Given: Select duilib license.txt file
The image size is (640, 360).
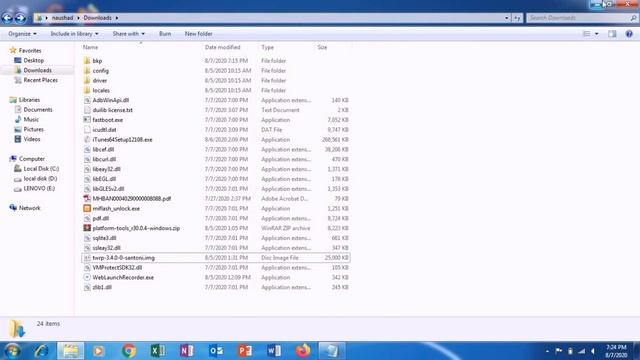Looking at the screenshot, I should [112, 110].
